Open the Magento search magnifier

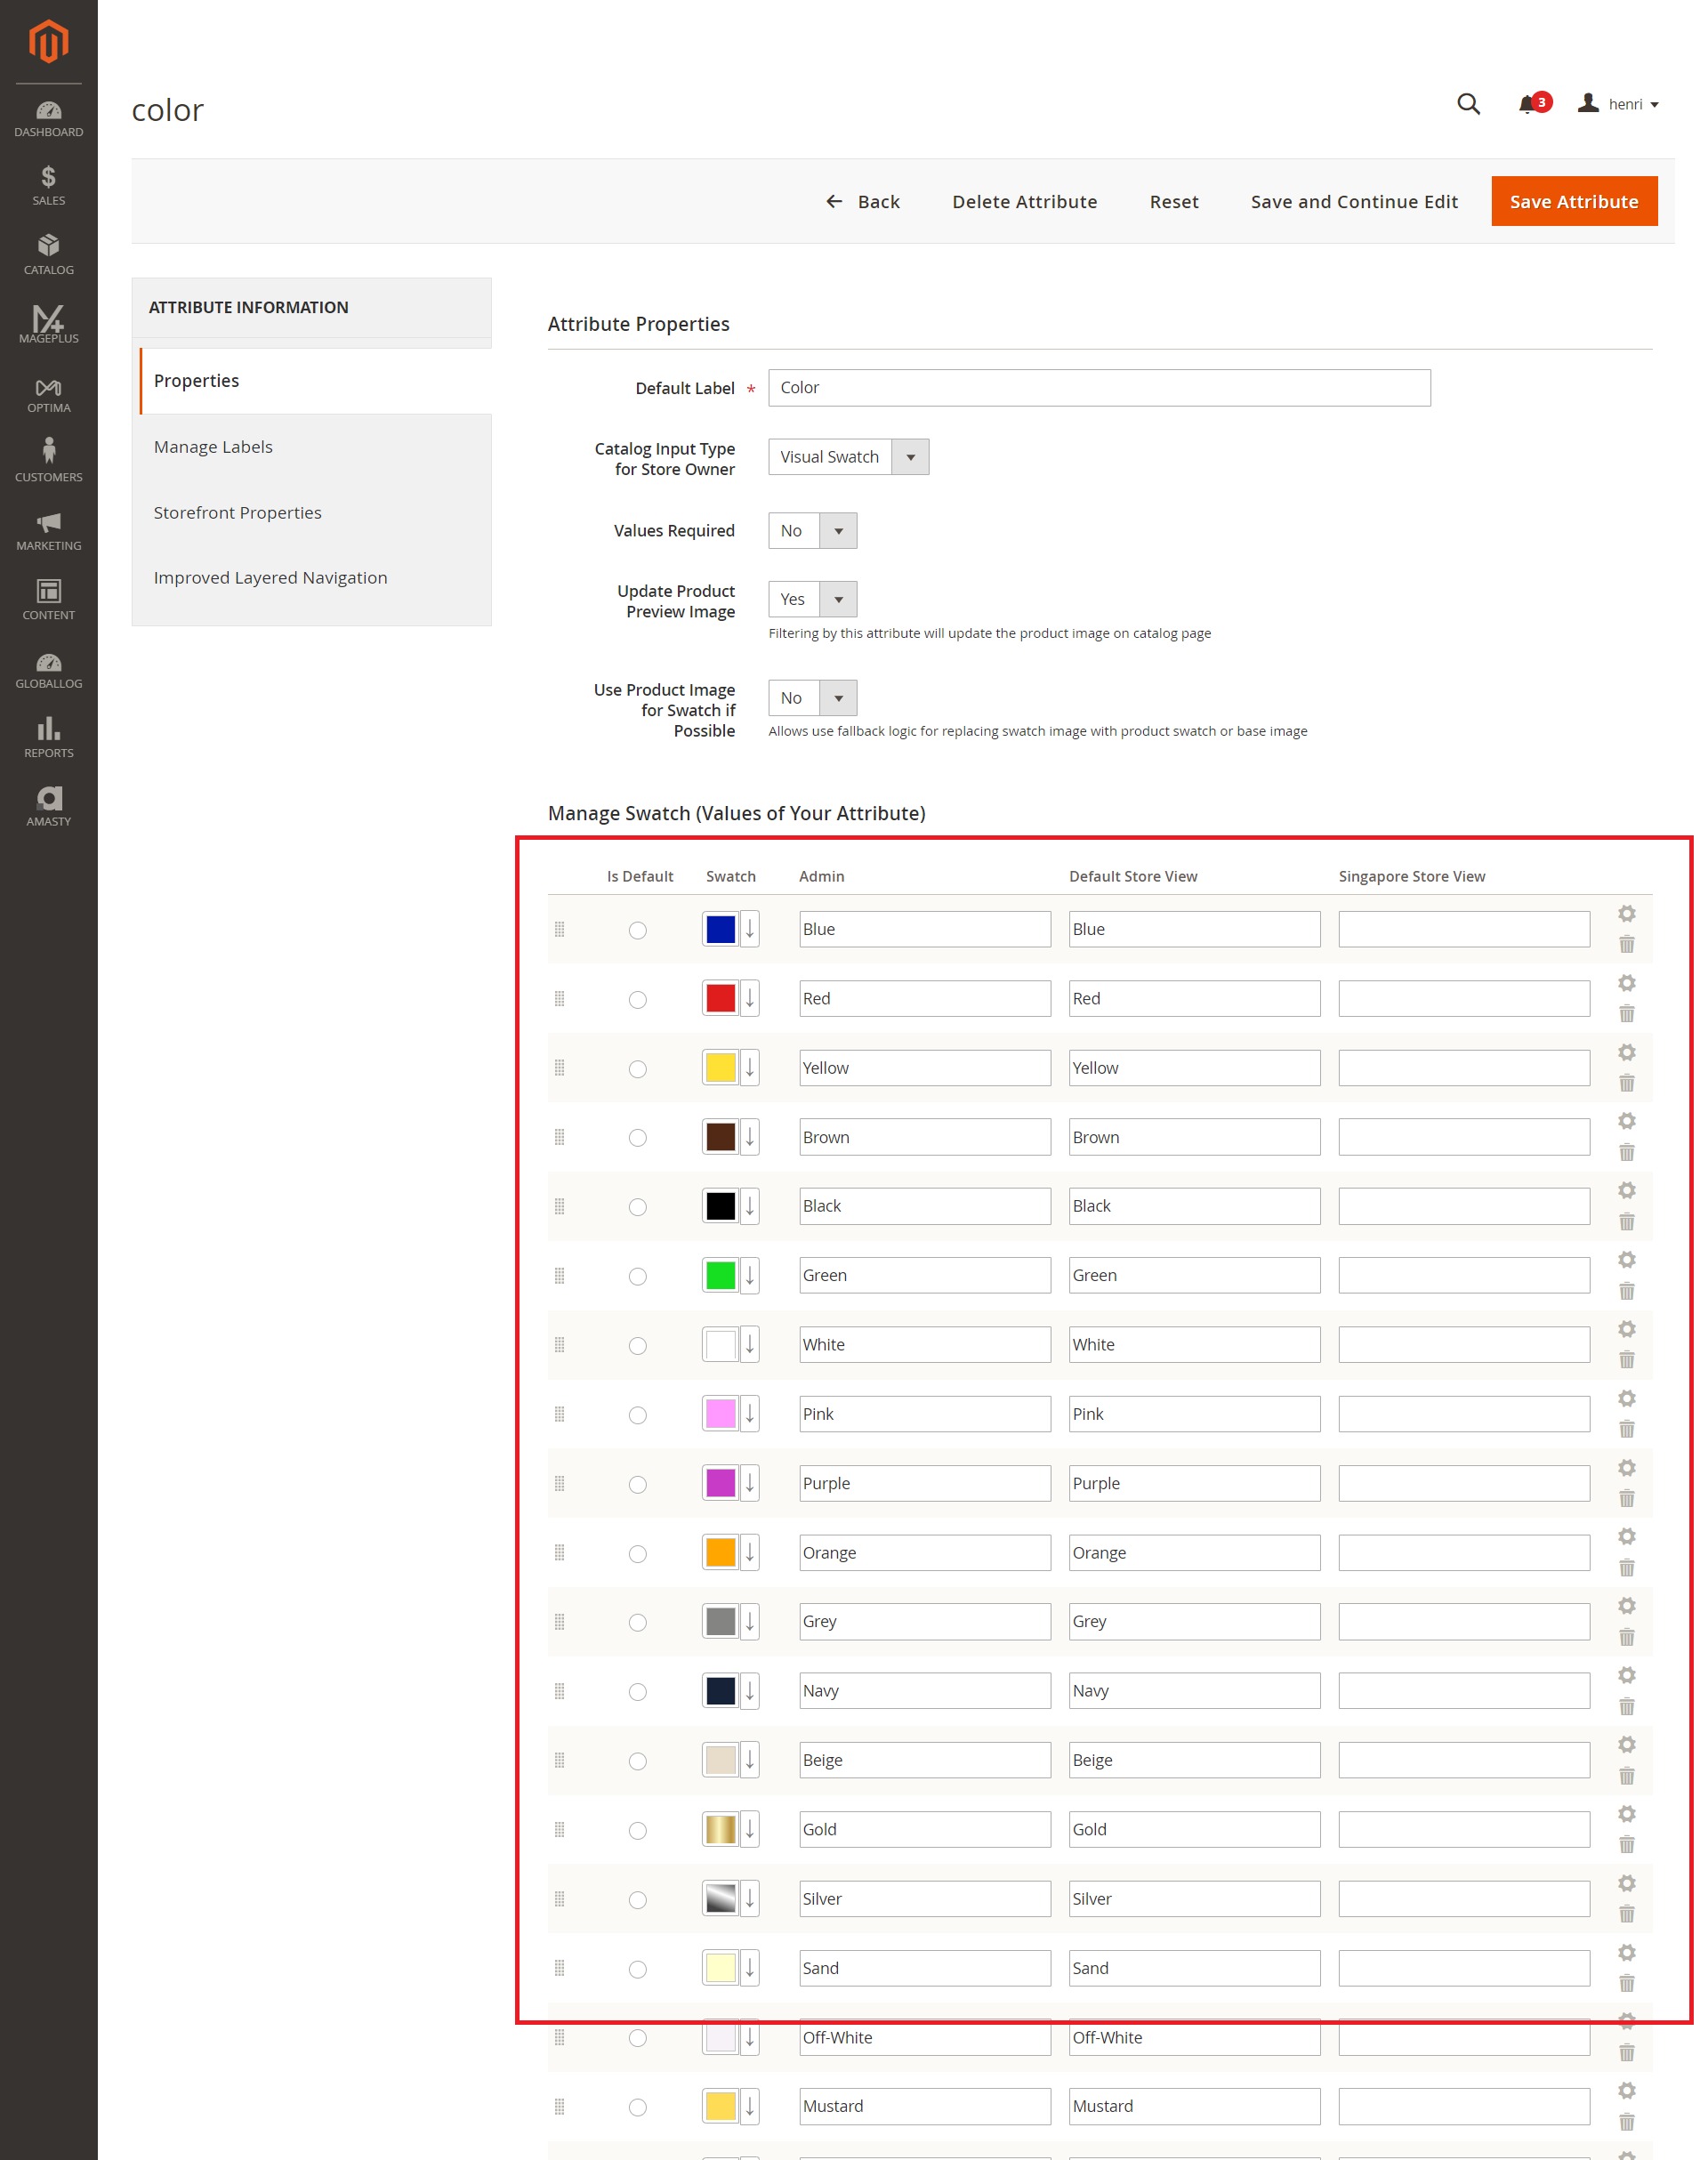tap(1467, 104)
